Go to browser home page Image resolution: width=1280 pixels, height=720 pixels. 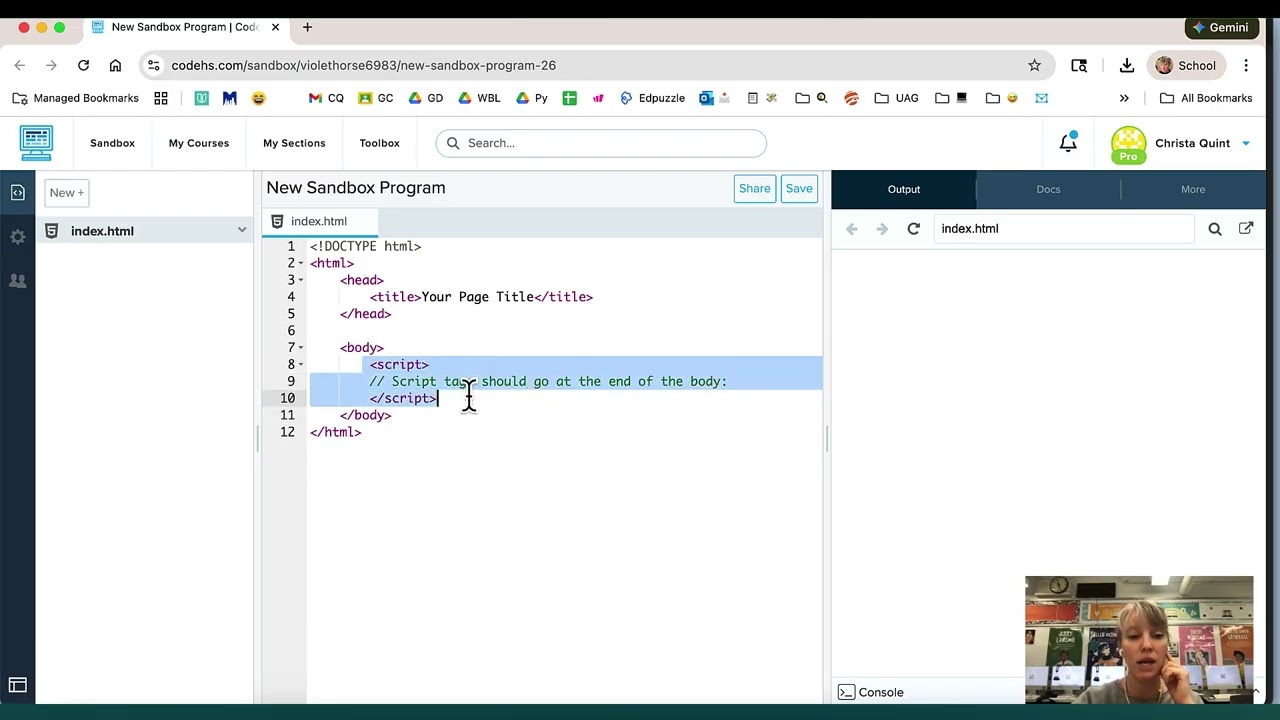point(115,65)
